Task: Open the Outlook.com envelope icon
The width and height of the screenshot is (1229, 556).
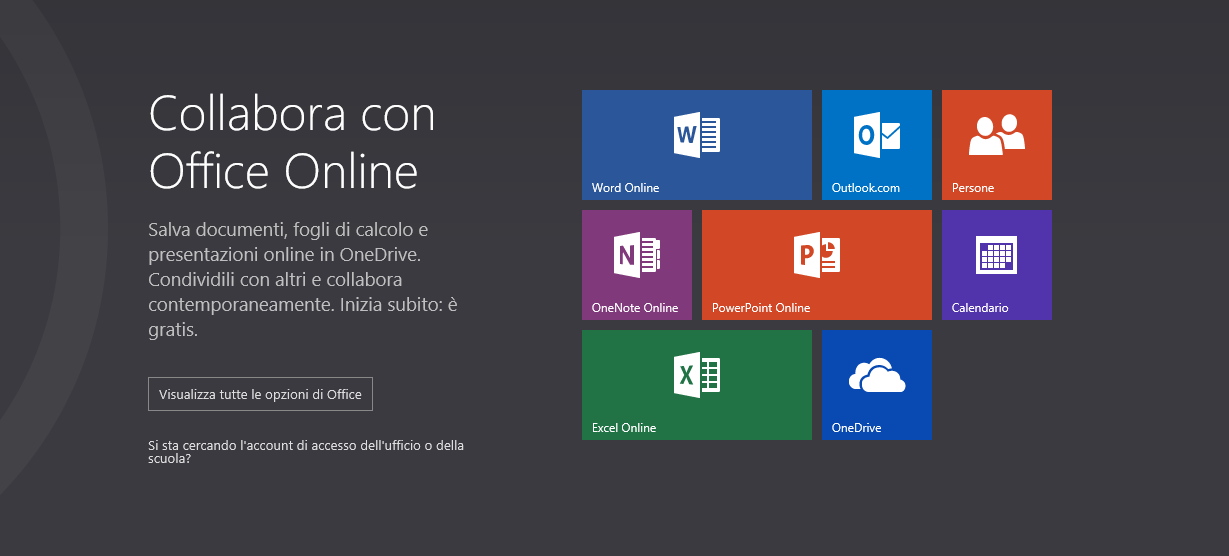Action: click(877, 135)
